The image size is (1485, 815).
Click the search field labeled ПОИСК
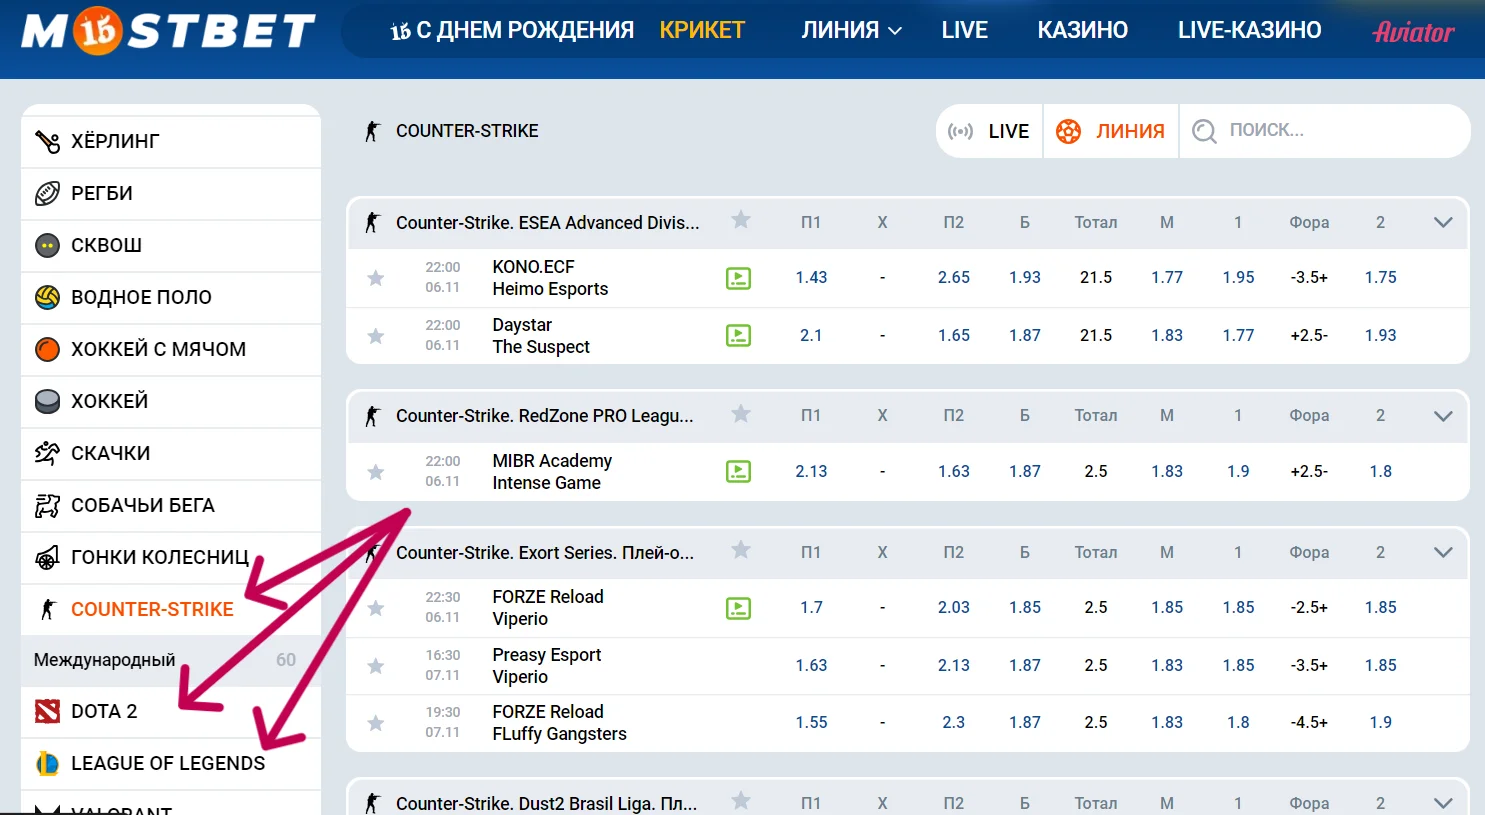[1320, 130]
